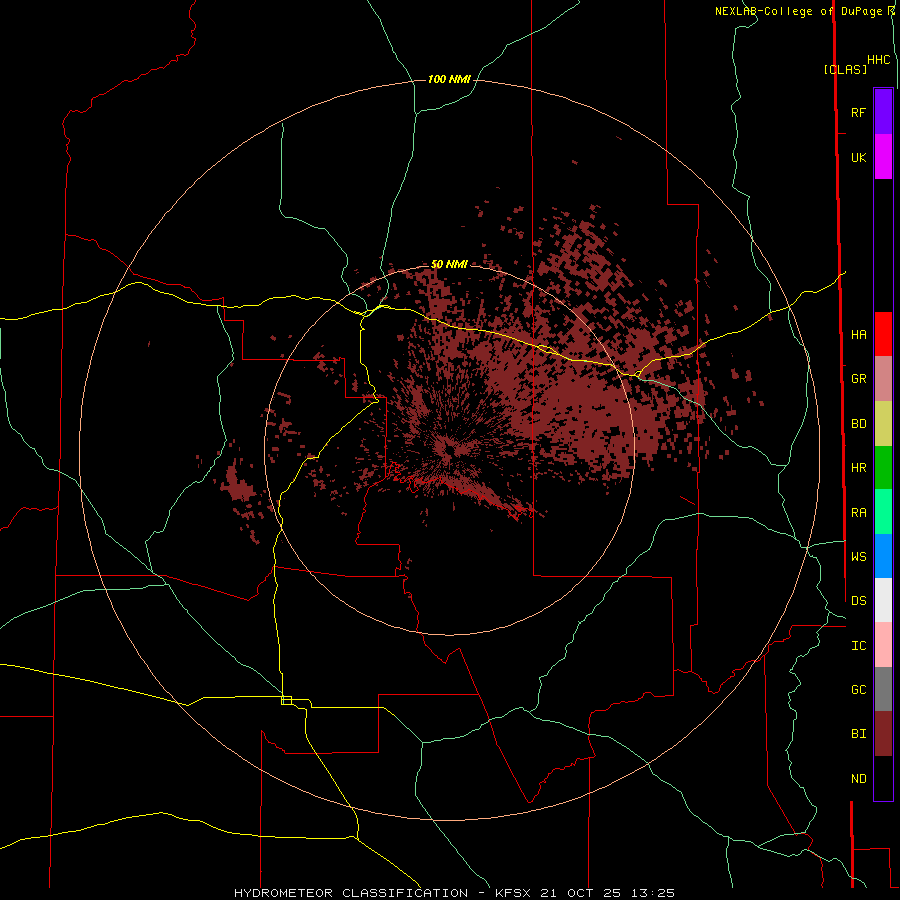Select the RA legend label
The image size is (900, 900).
(858, 513)
